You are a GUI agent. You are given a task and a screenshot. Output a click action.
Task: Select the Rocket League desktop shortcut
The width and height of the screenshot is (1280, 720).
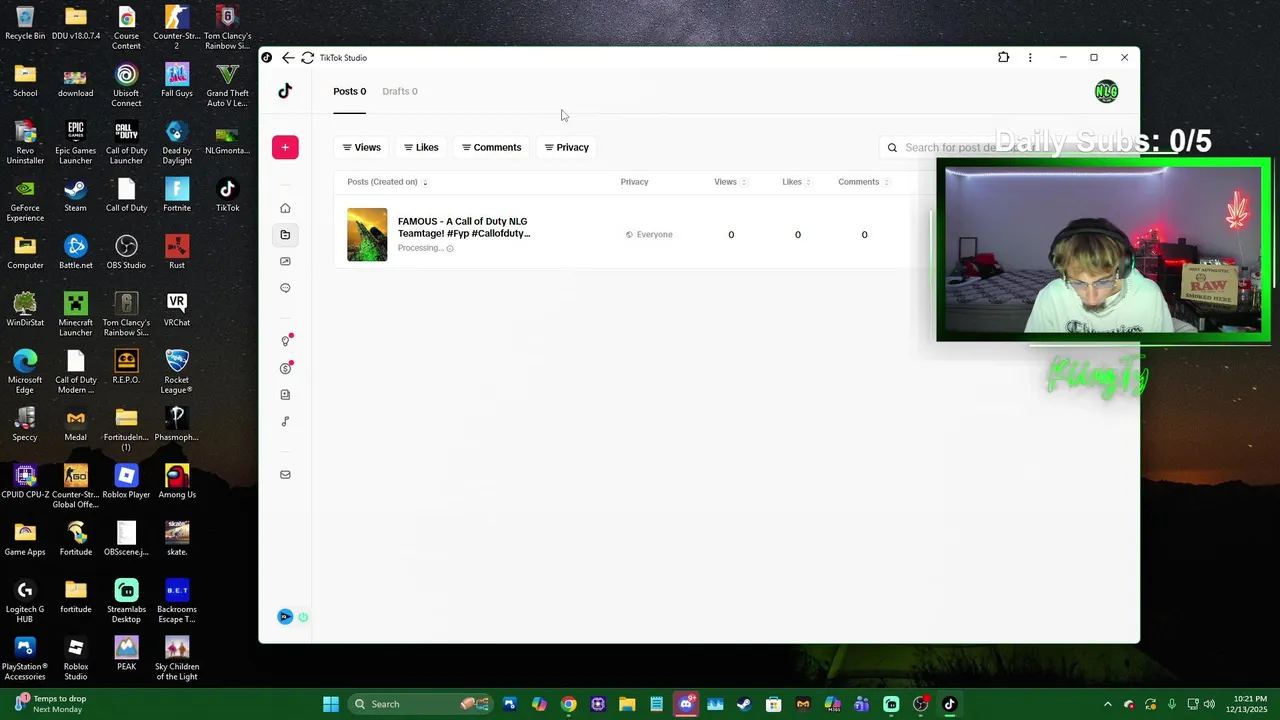tap(177, 372)
